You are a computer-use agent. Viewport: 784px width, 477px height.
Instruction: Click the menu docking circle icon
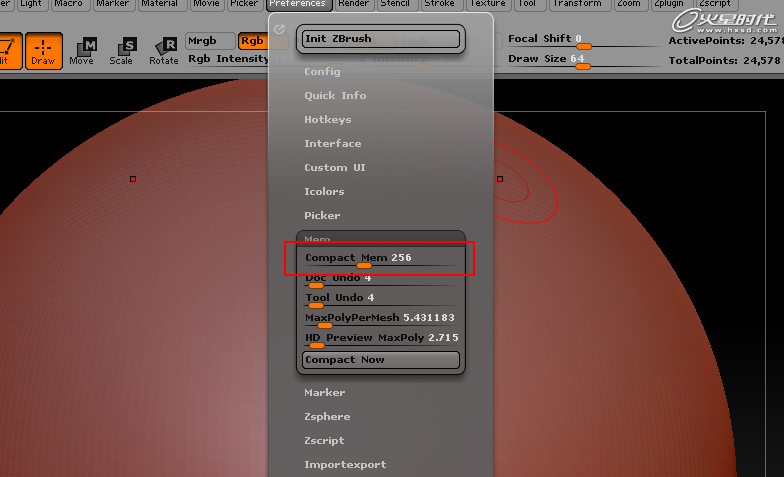(x=279, y=29)
